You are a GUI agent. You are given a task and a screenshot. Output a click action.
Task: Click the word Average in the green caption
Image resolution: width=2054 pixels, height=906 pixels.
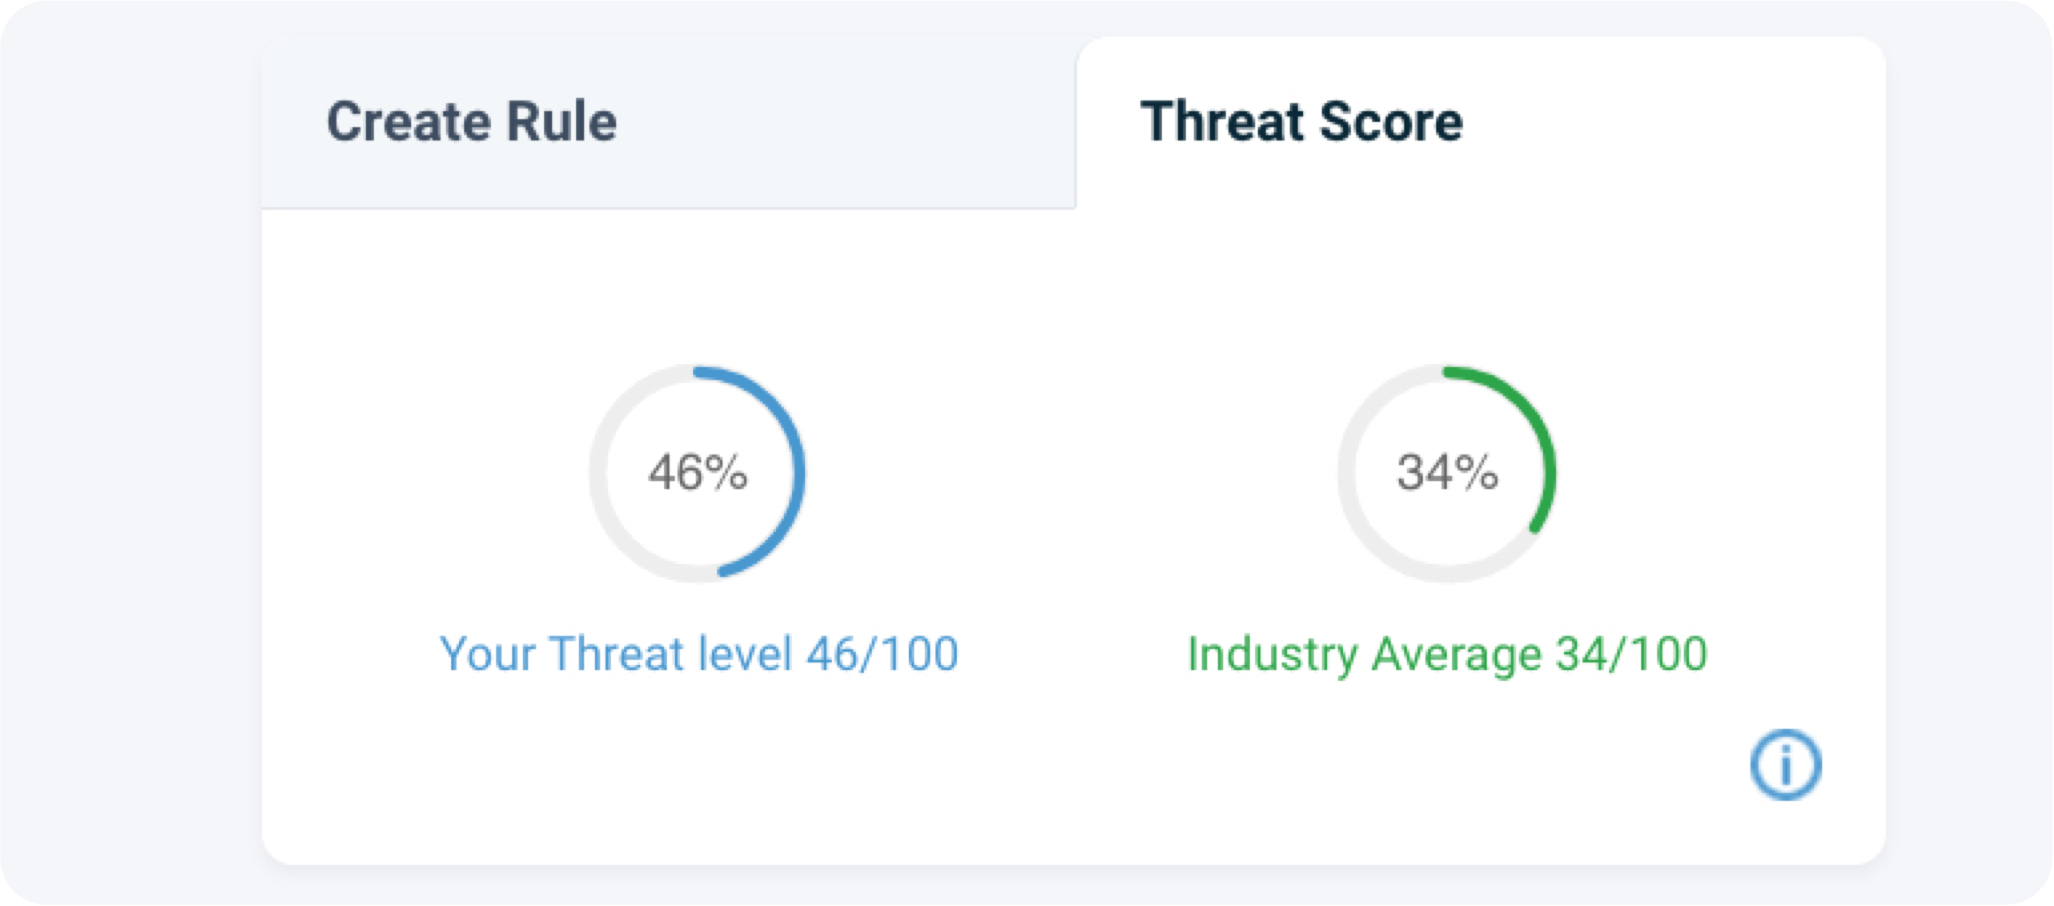click(1457, 656)
